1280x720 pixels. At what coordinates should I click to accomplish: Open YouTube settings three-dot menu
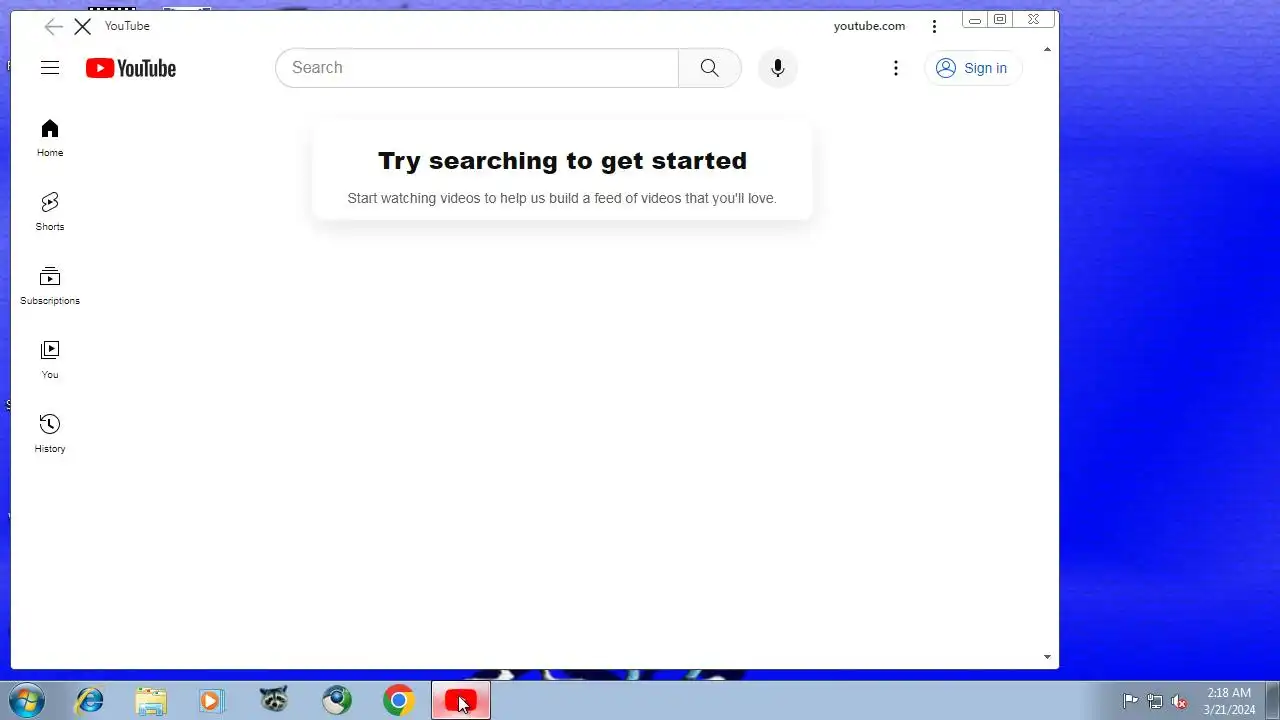coord(896,68)
